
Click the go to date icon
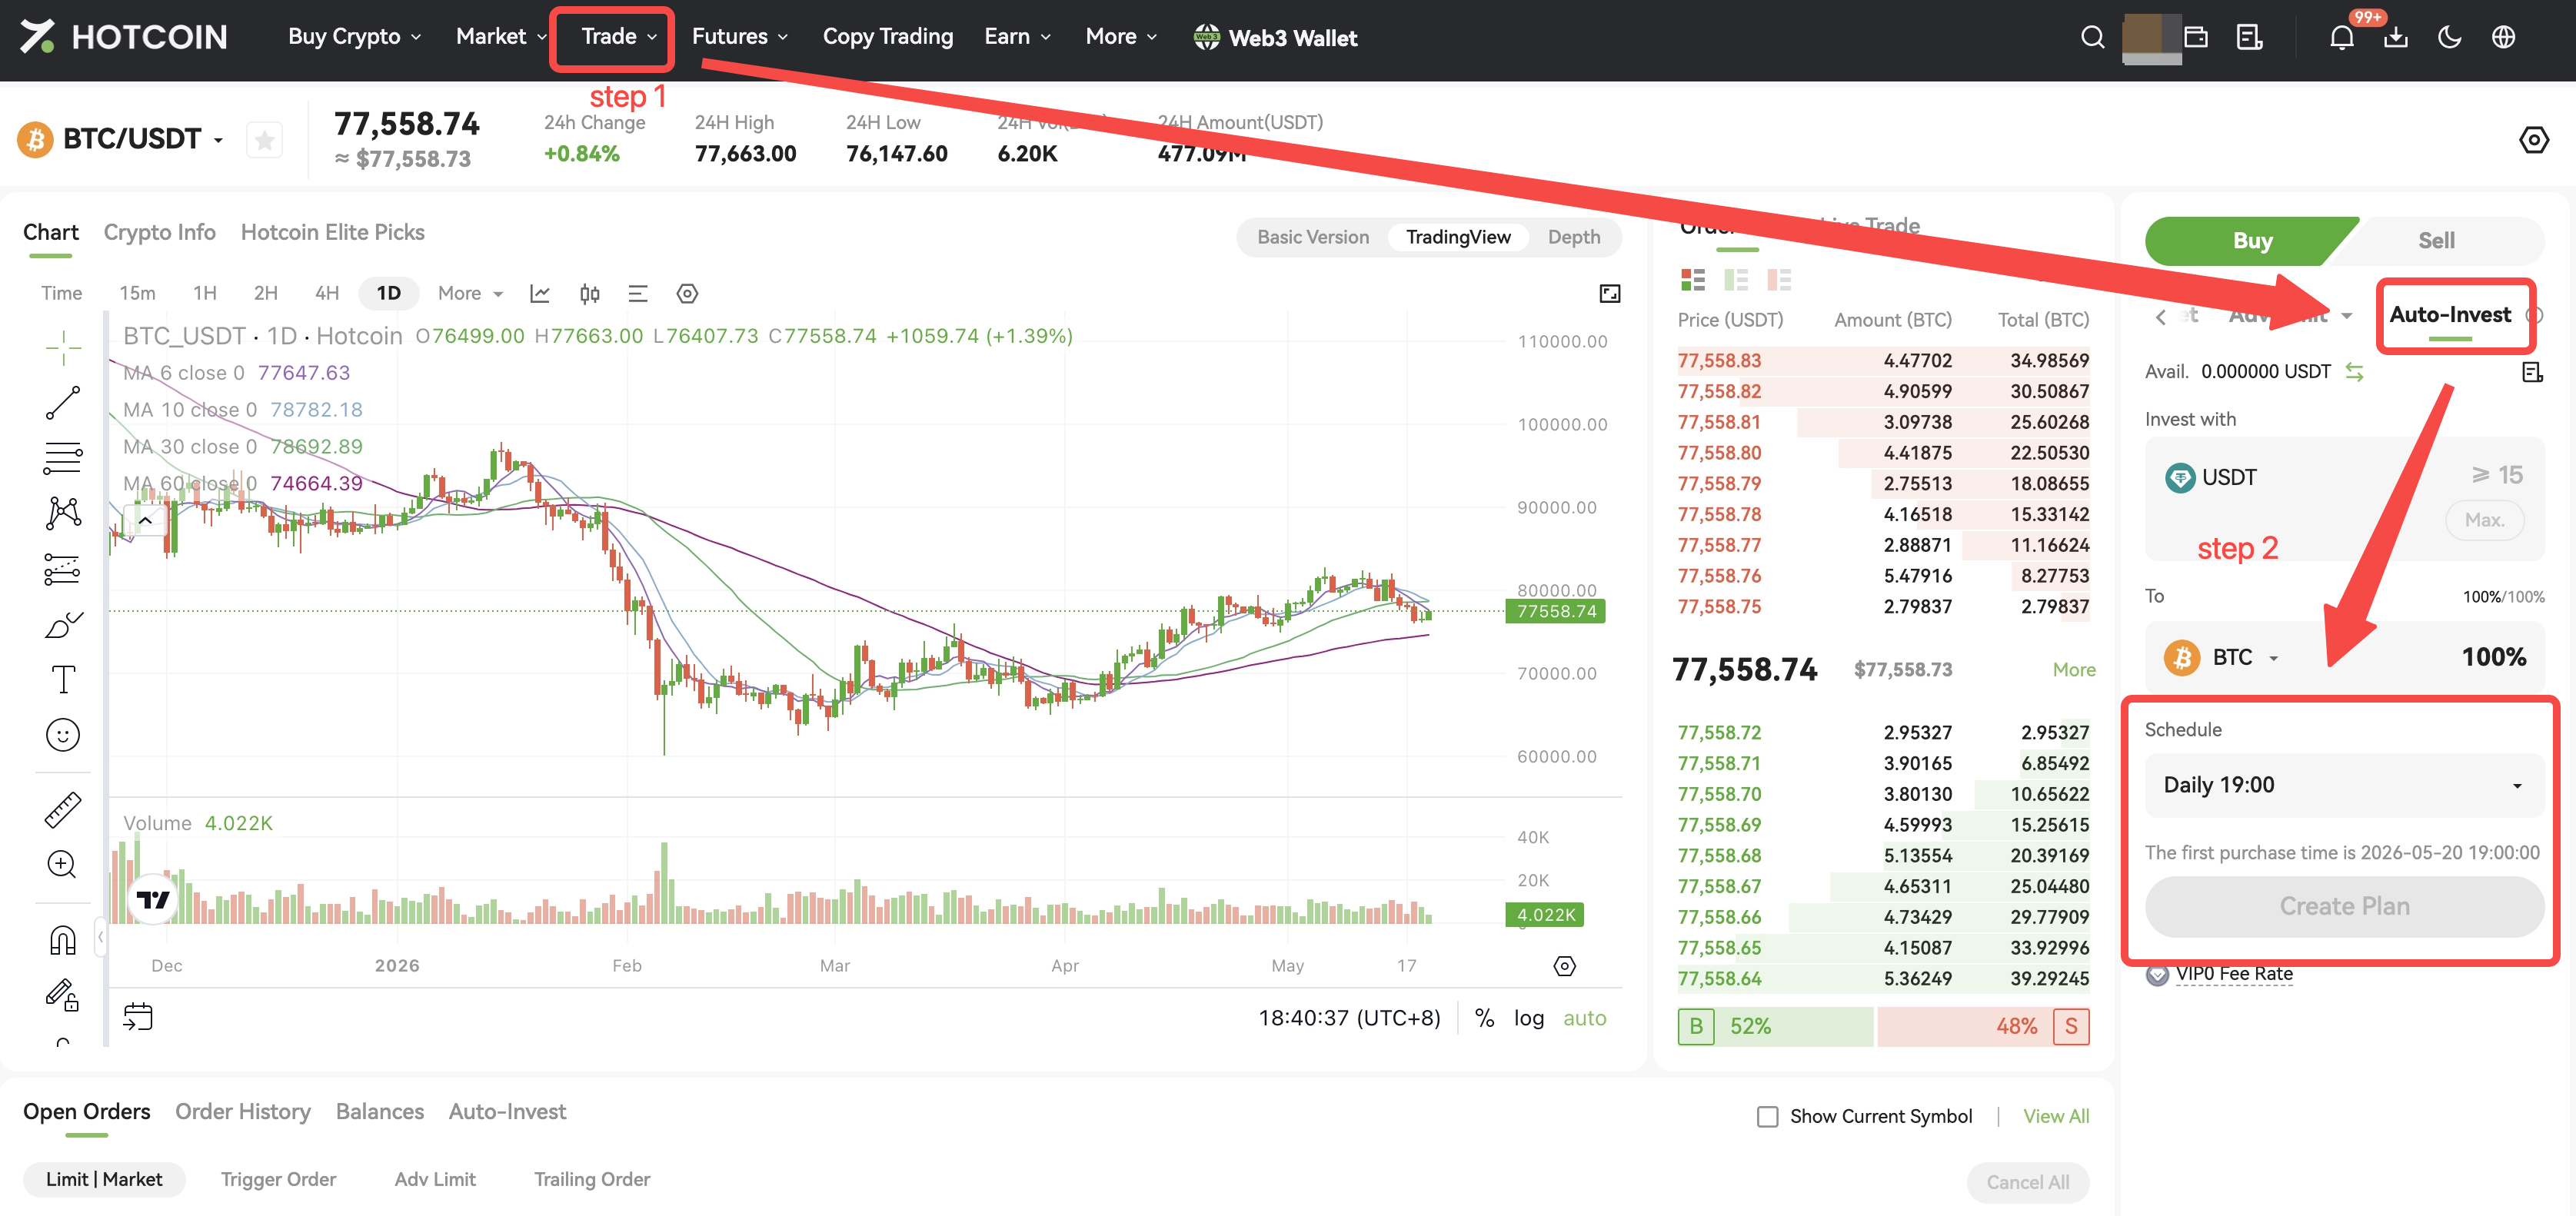tap(138, 1017)
